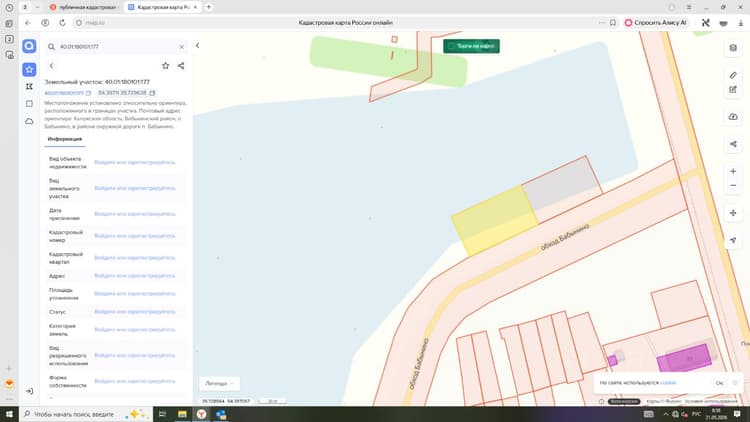This screenshot has height=422, width=750.
Task: Accept cookies with the Ок button
Action: click(719, 383)
